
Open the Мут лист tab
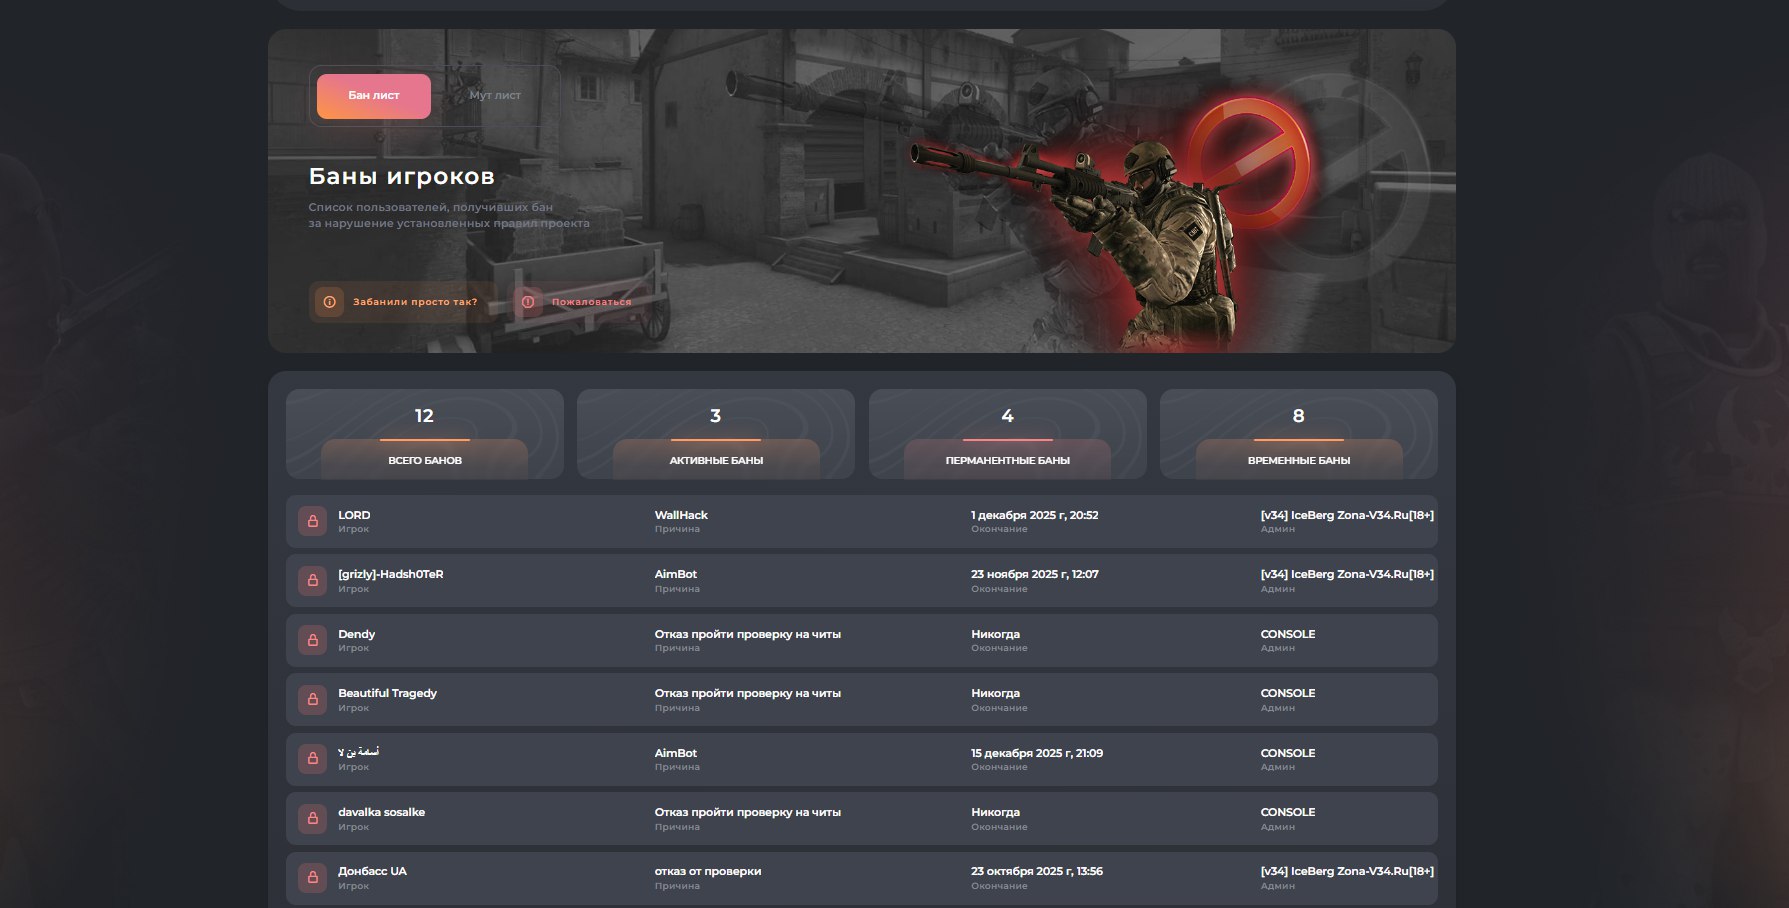495,96
